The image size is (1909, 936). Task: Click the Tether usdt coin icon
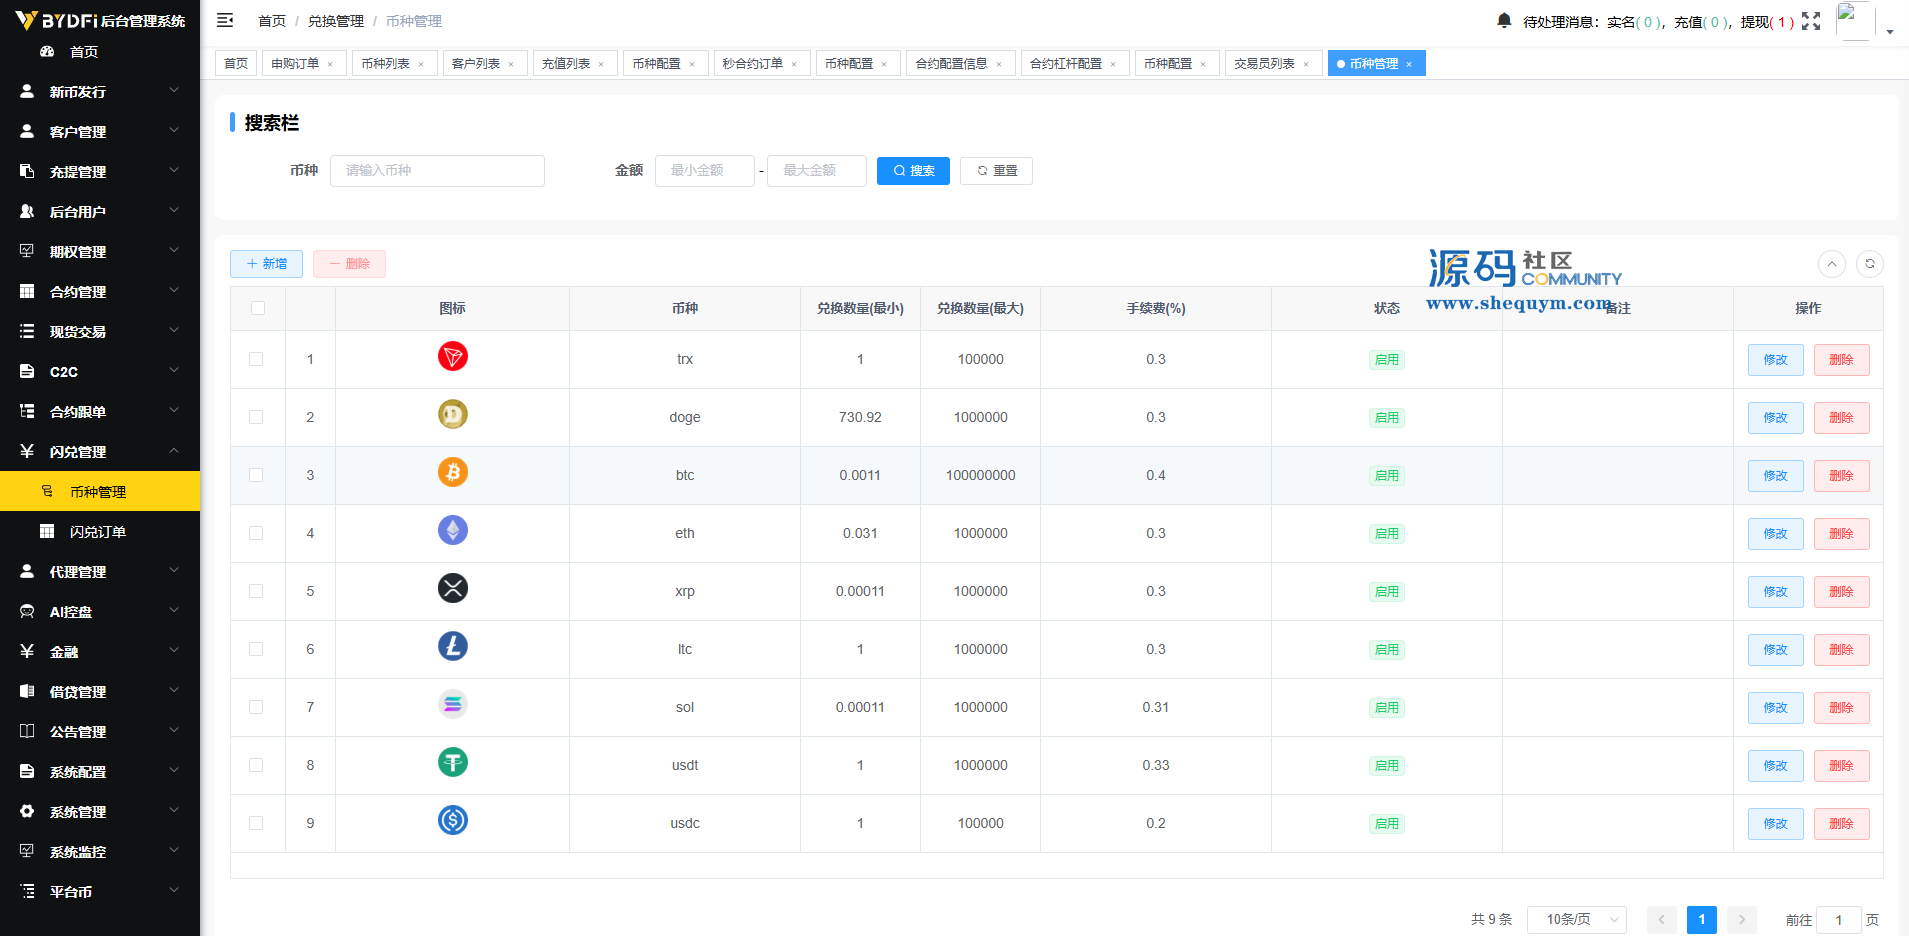(453, 762)
